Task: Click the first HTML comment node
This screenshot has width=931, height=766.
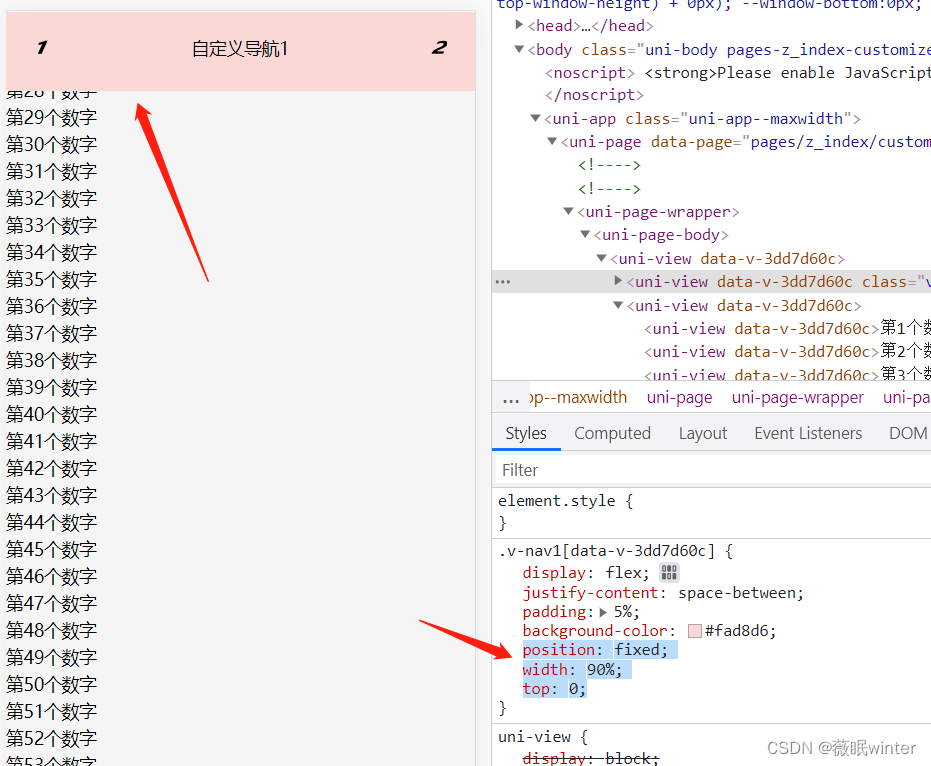Action: pos(609,165)
